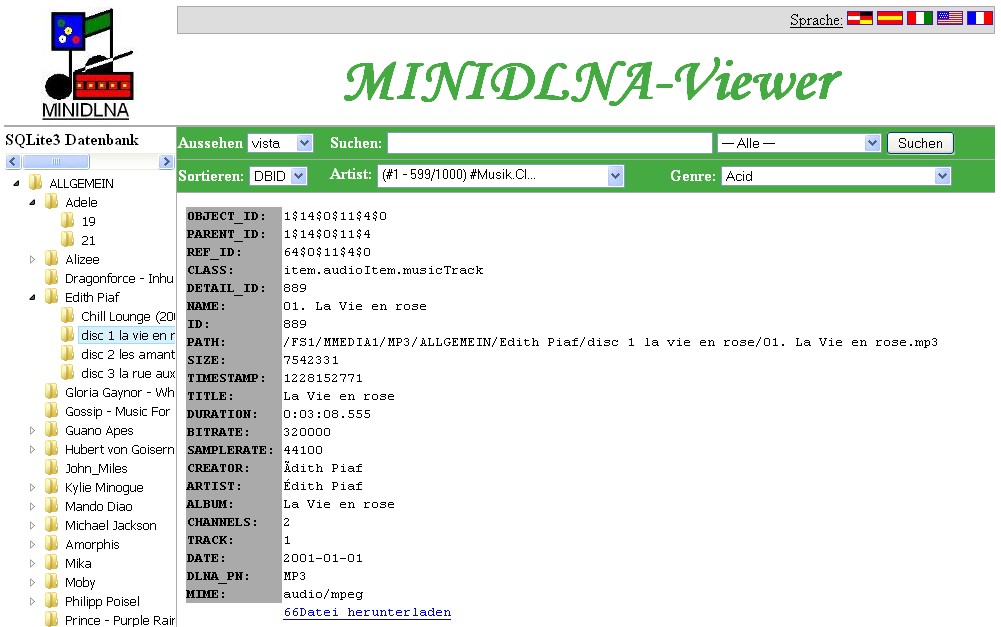Select 'disc 2 les amant' tree item
The width and height of the screenshot is (1001, 627).
pos(128,354)
